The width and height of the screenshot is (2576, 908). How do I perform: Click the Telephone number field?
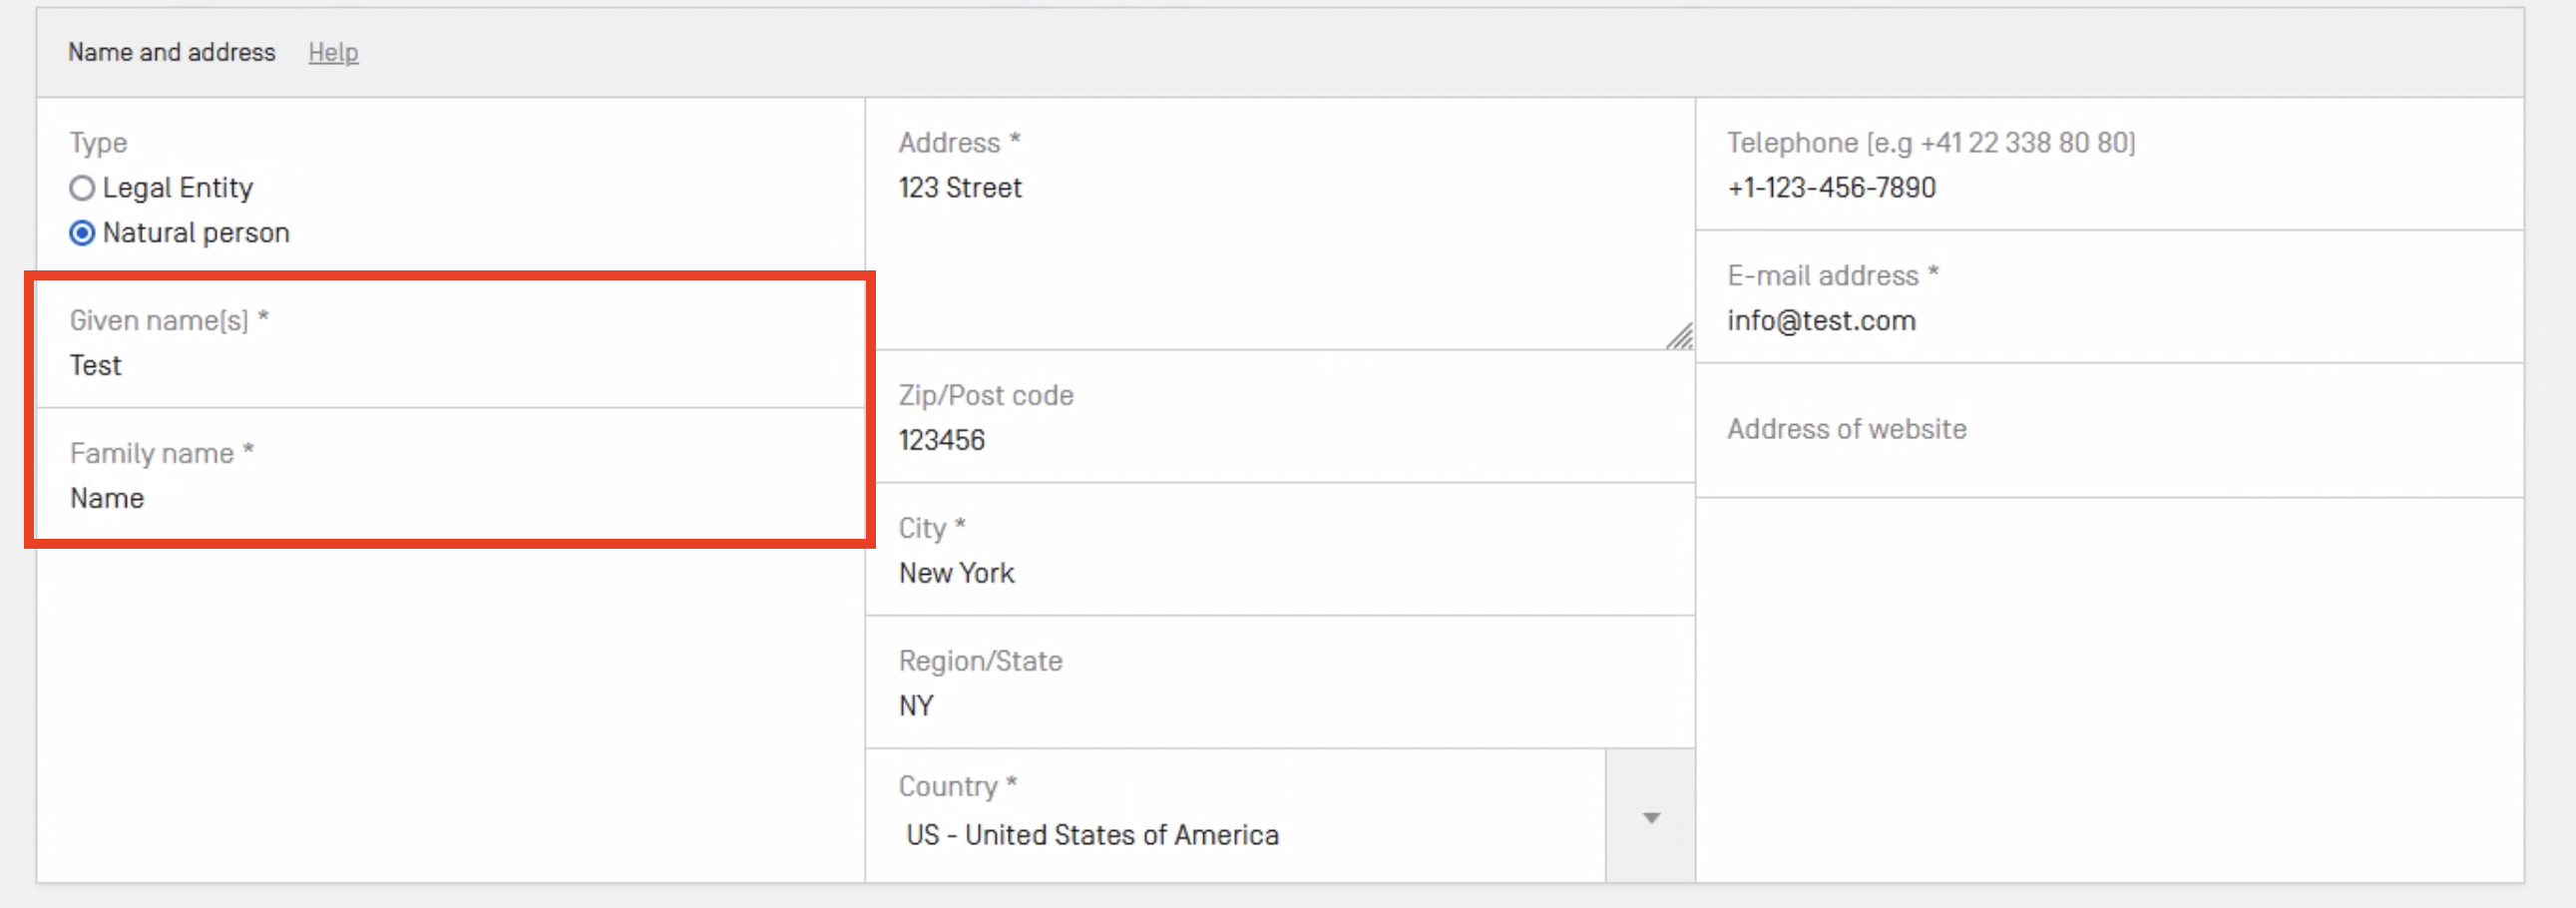click(2108, 188)
